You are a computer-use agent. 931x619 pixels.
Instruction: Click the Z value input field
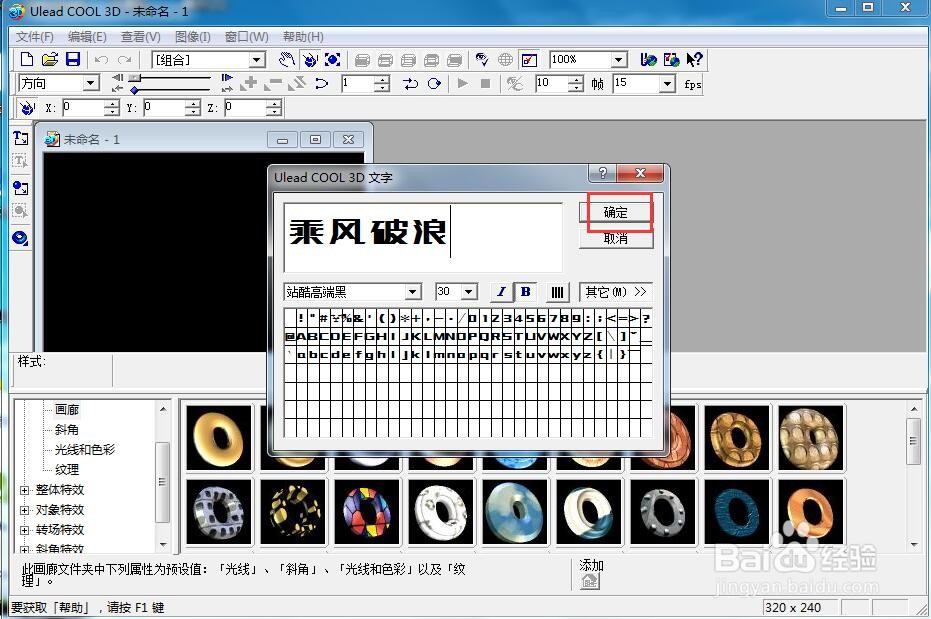coord(245,108)
